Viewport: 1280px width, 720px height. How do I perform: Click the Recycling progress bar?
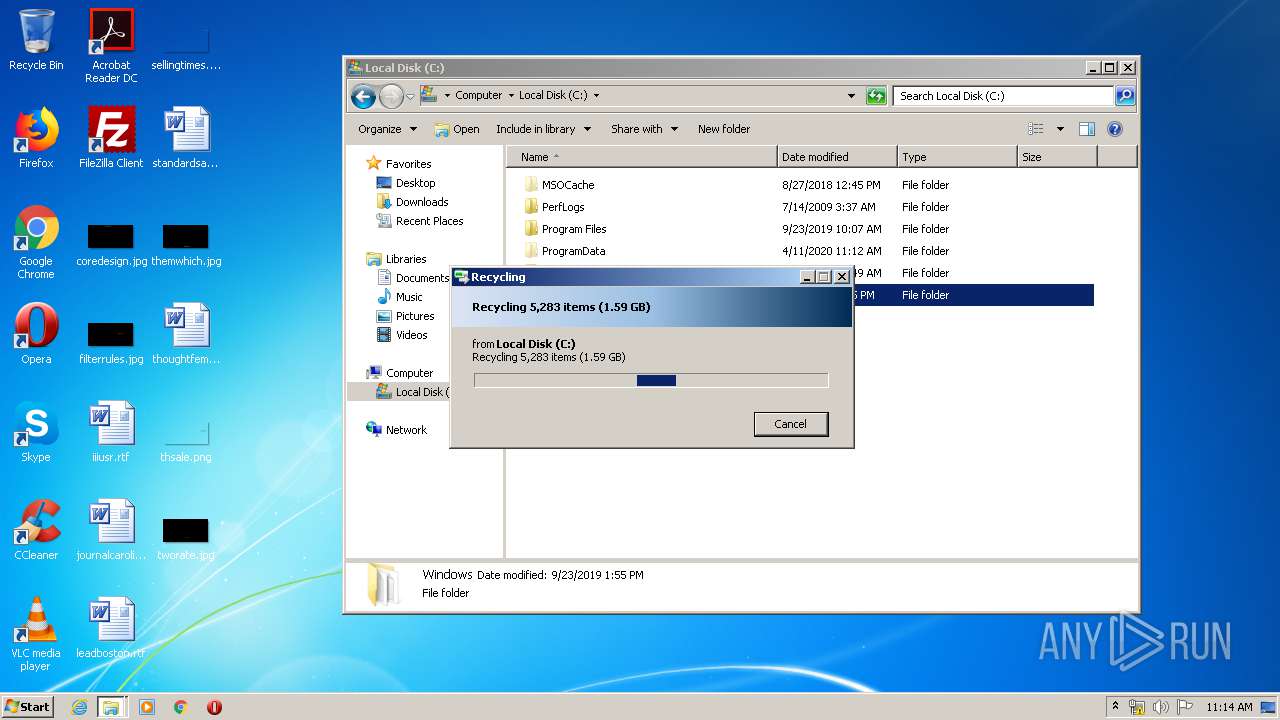(651, 380)
